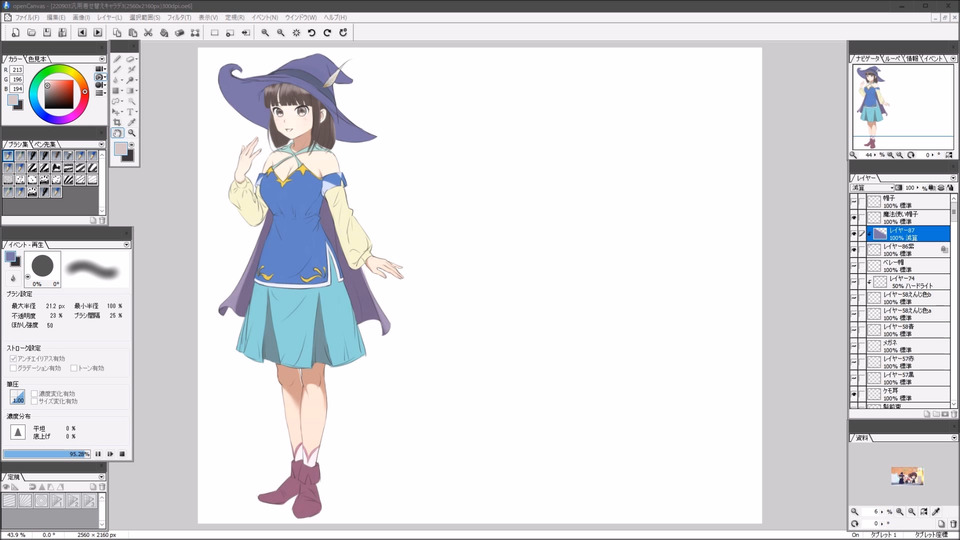Open ウインドウ(W) menu
The height and width of the screenshot is (540, 960).
301,18
